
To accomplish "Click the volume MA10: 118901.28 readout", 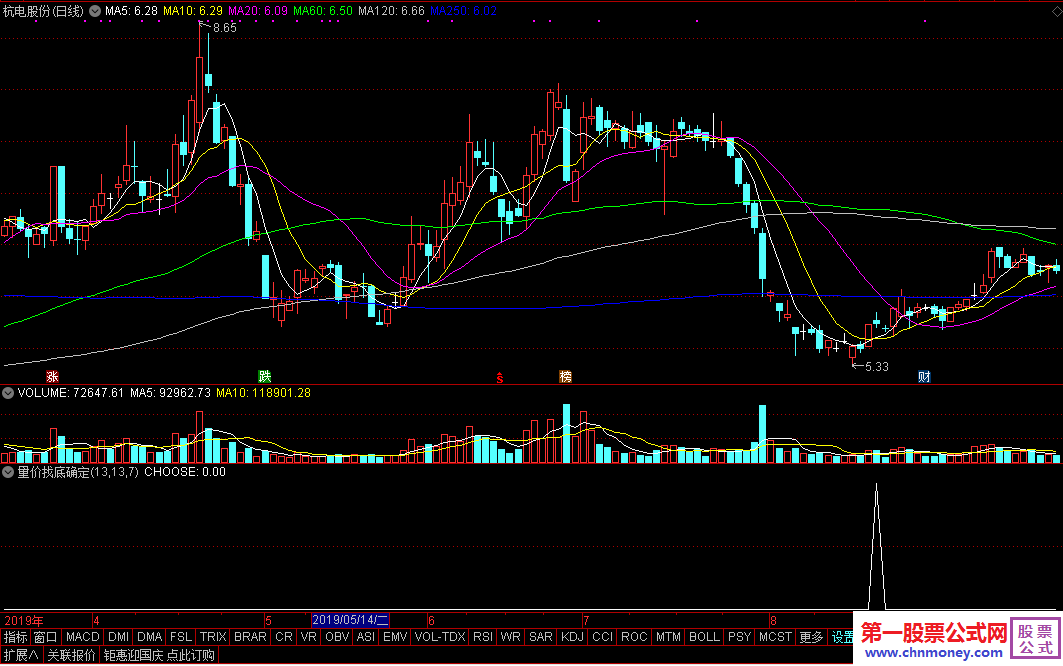I will tap(264, 393).
